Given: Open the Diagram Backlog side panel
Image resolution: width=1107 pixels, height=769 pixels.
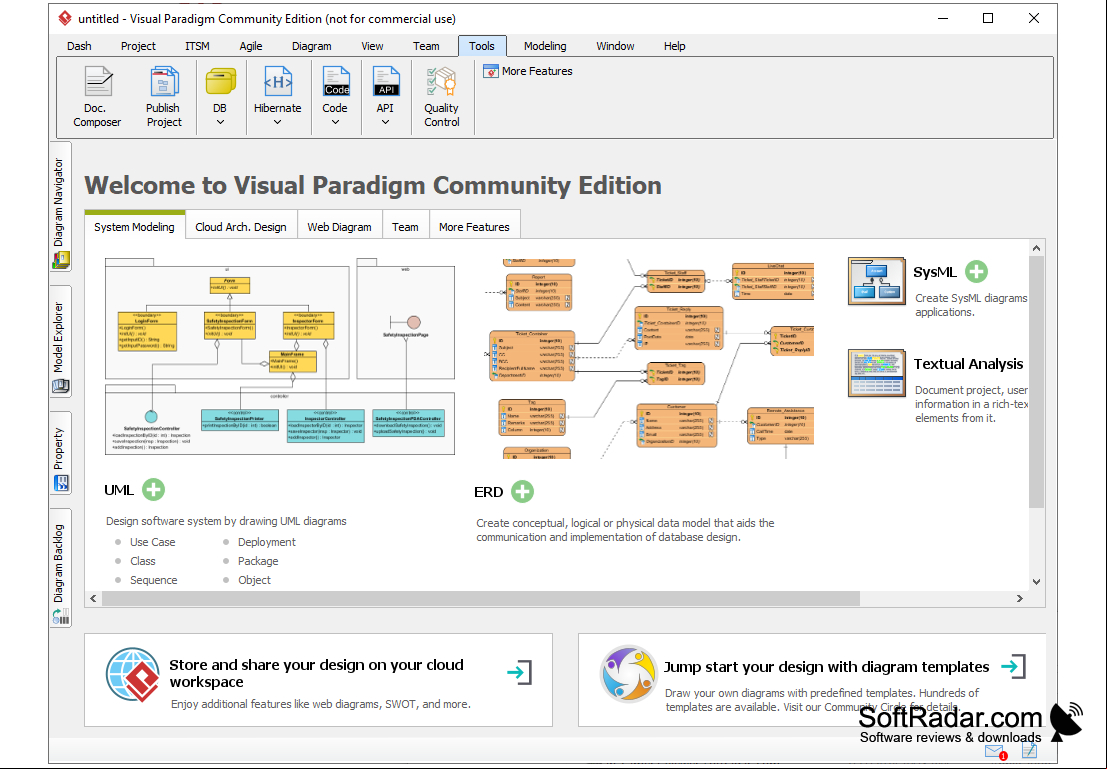Looking at the screenshot, I should tap(61, 568).
